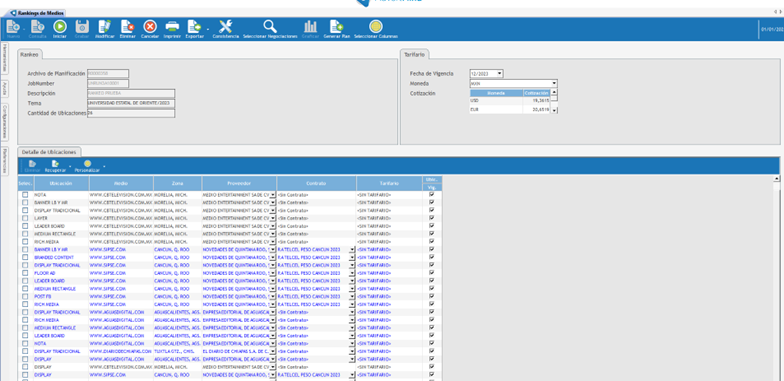Open the arrow next to Exportar

pos(208,29)
